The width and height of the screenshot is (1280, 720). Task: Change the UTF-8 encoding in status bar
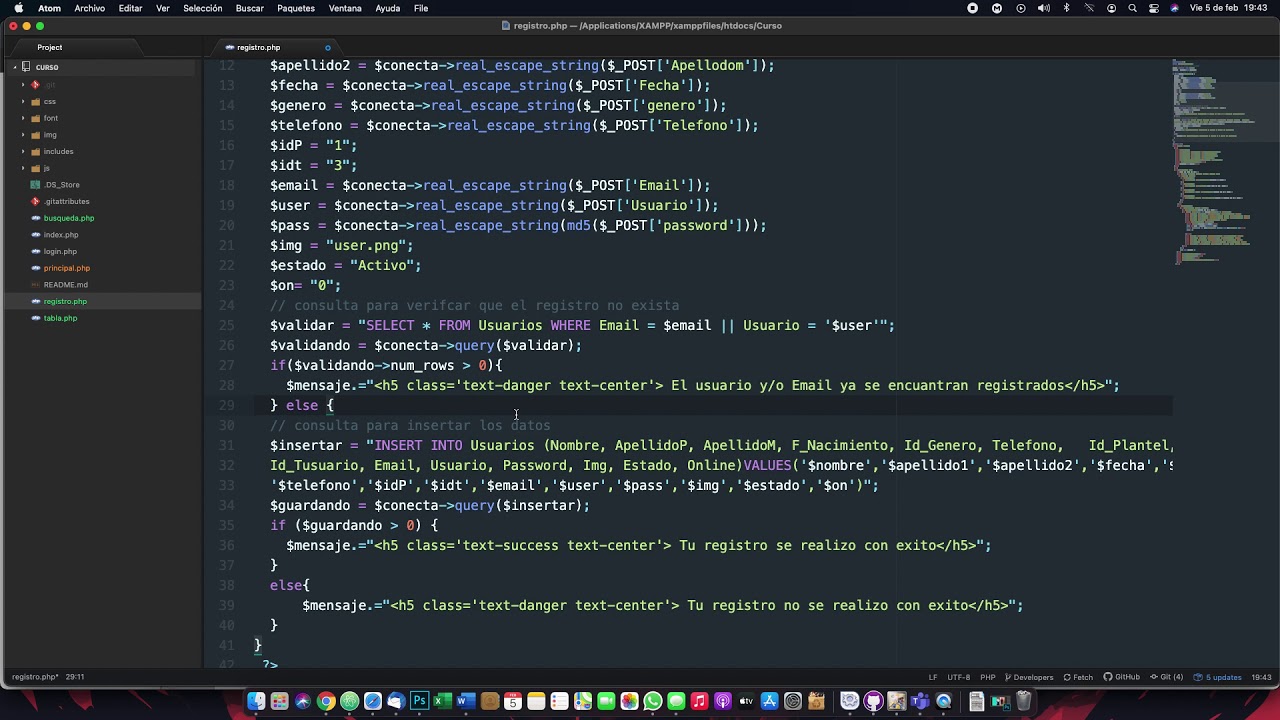point(959,677)
